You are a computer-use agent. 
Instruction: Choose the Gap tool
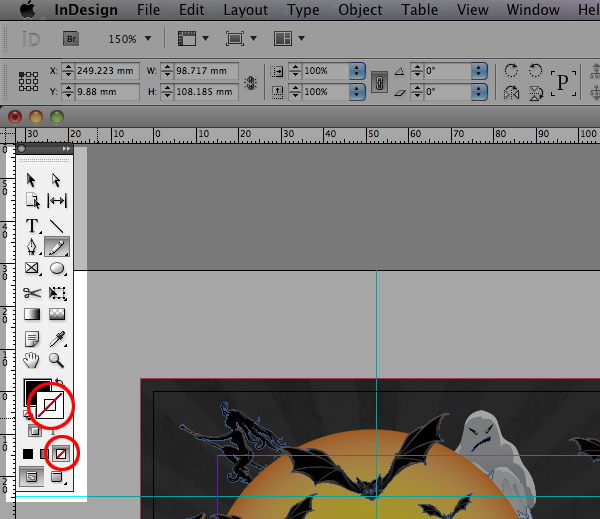point(57,201)
